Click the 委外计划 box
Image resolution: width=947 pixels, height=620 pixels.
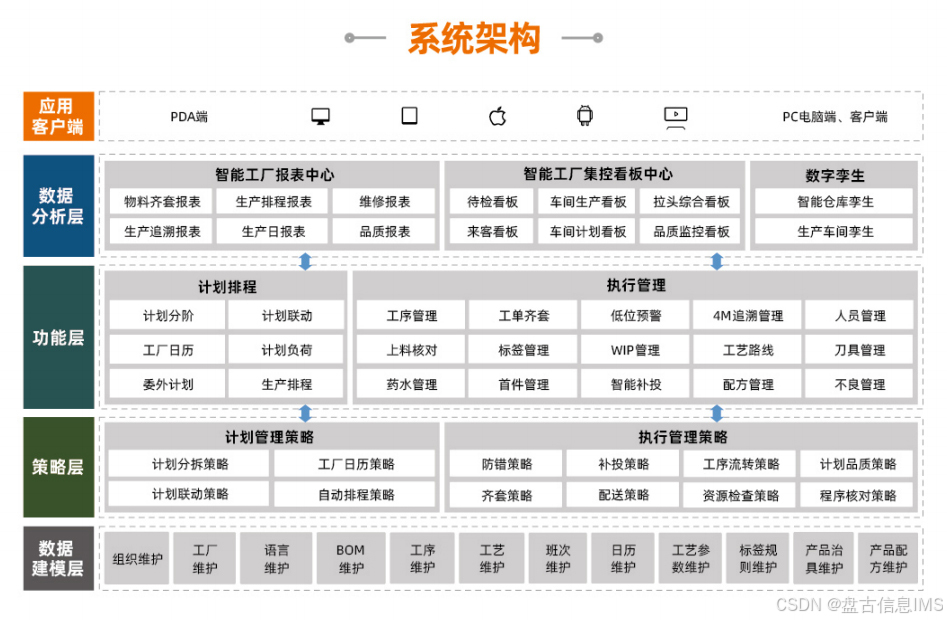pyautogui.click(x=168, y=384)
